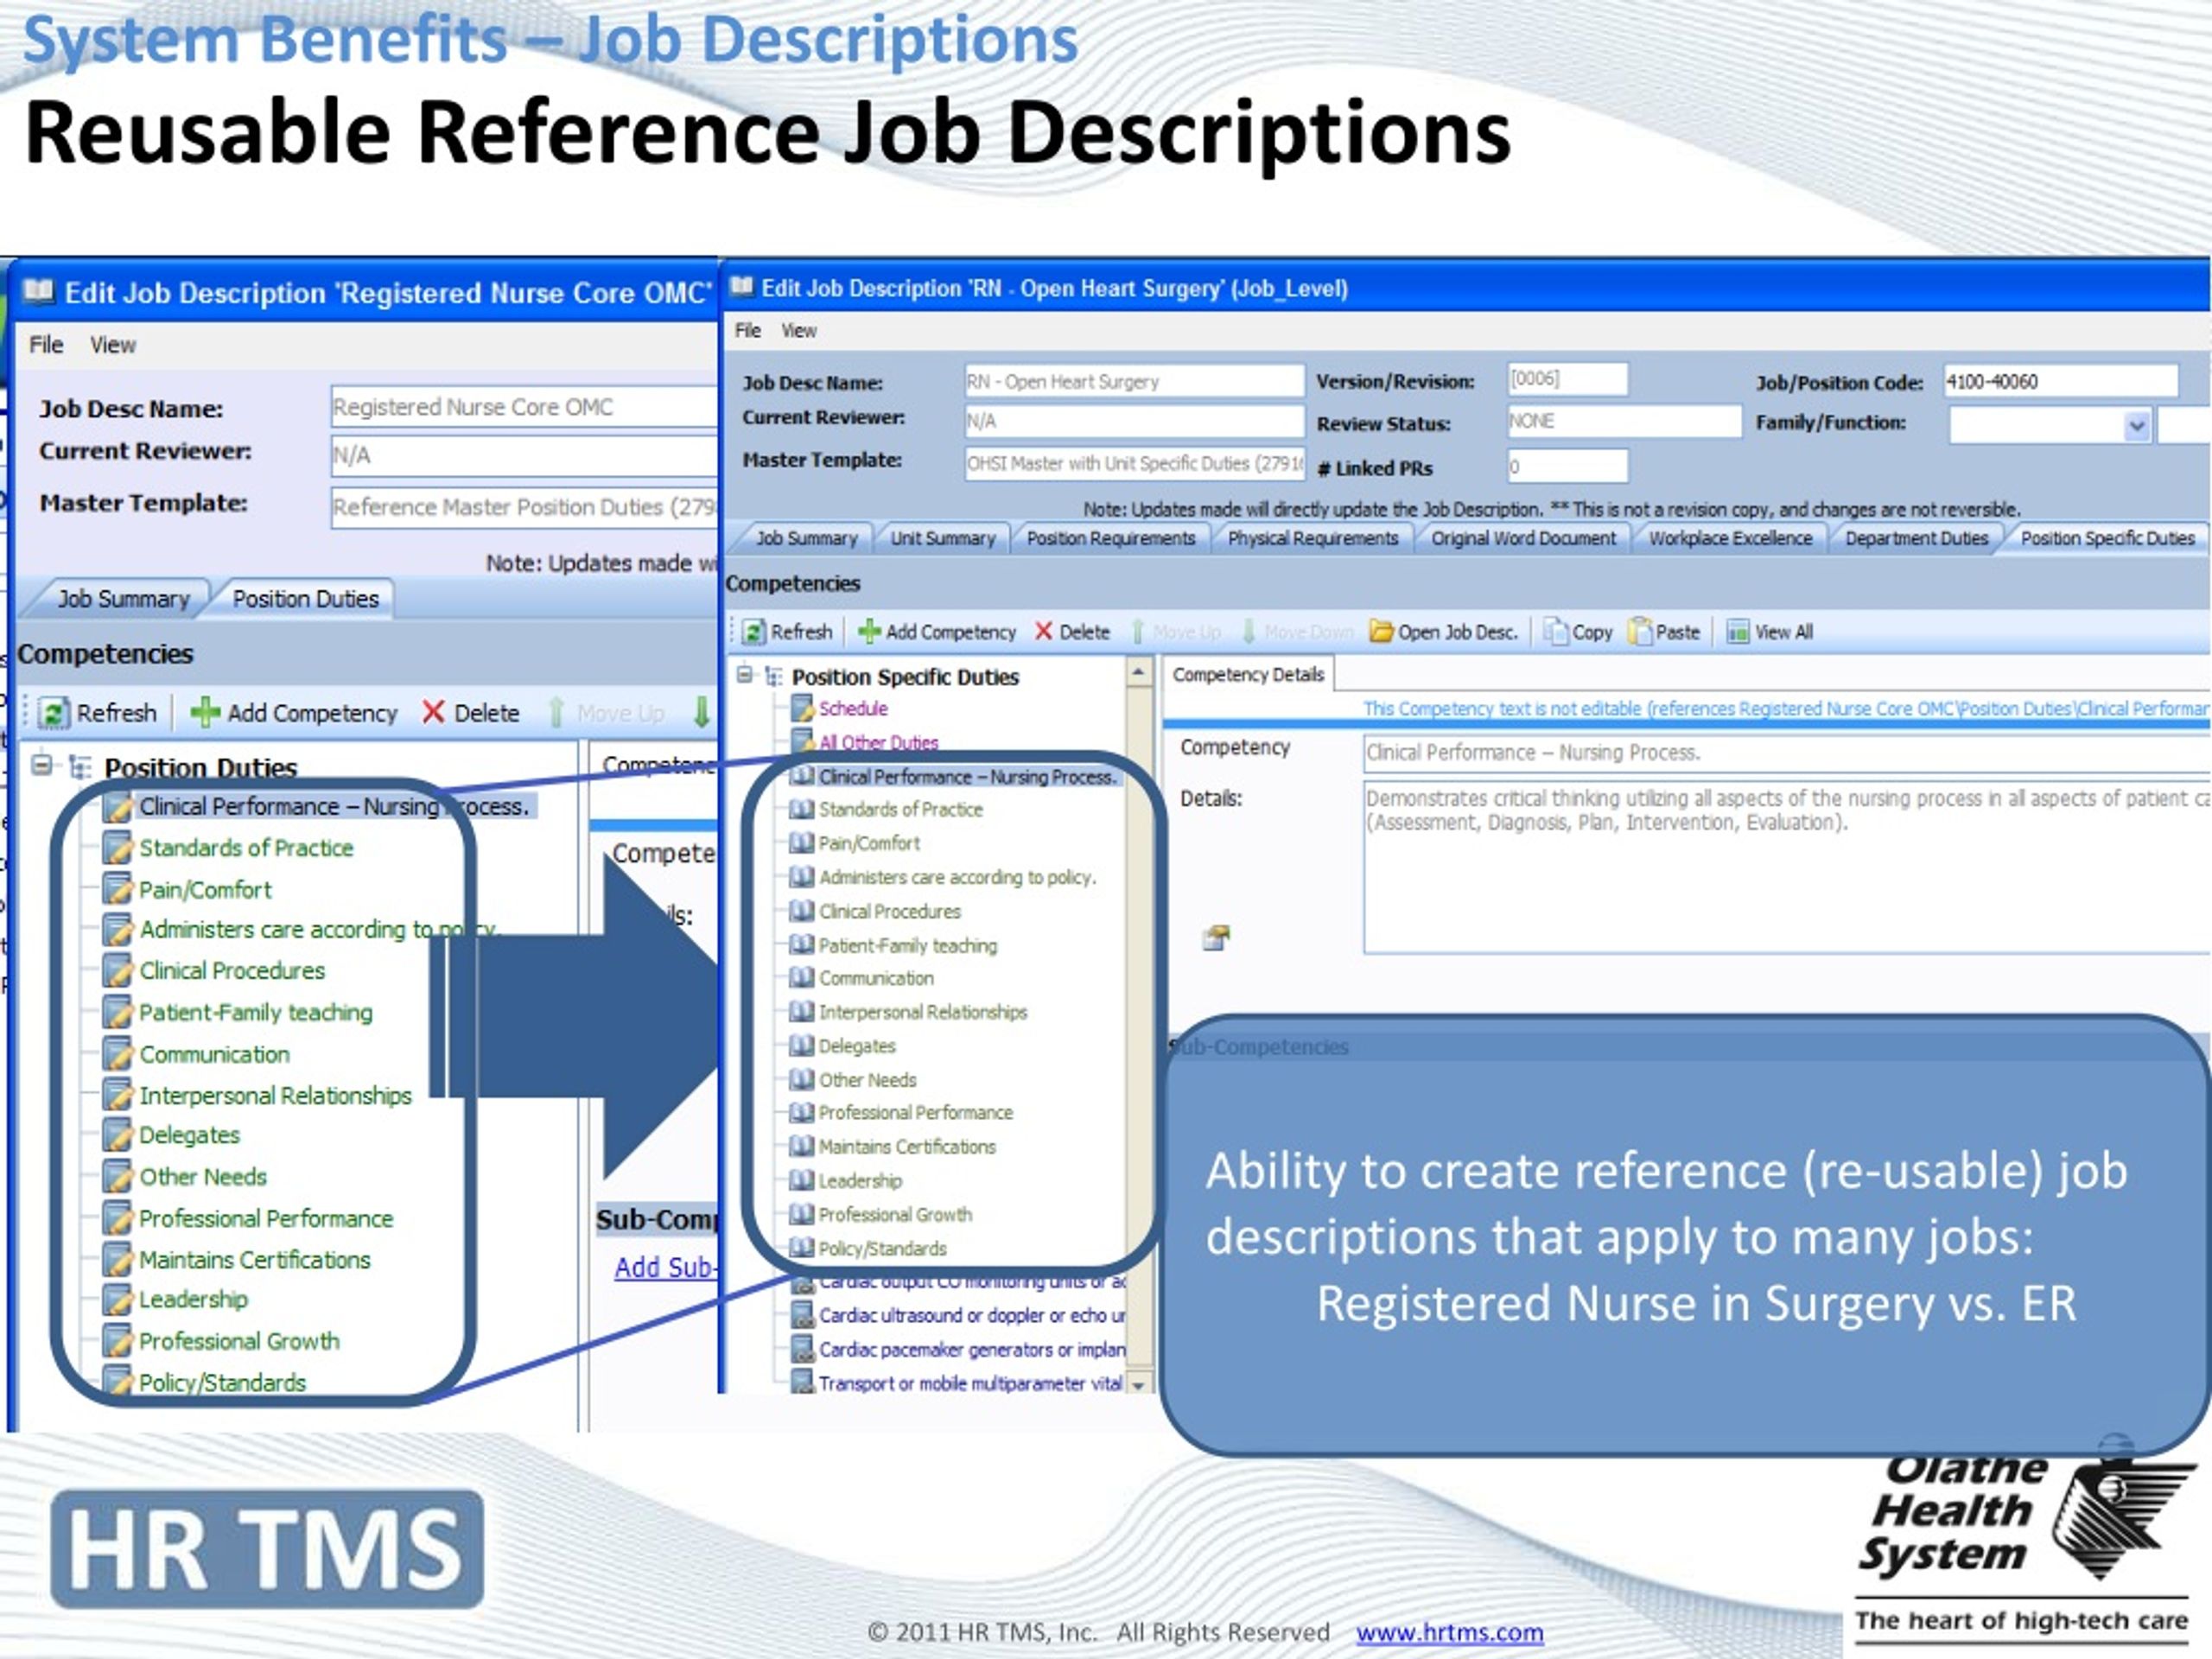Screen dimensions: 2212x1659
Task: Click the # Linked PRs field
Action: pyautogui.click(x=1567, y=466)
